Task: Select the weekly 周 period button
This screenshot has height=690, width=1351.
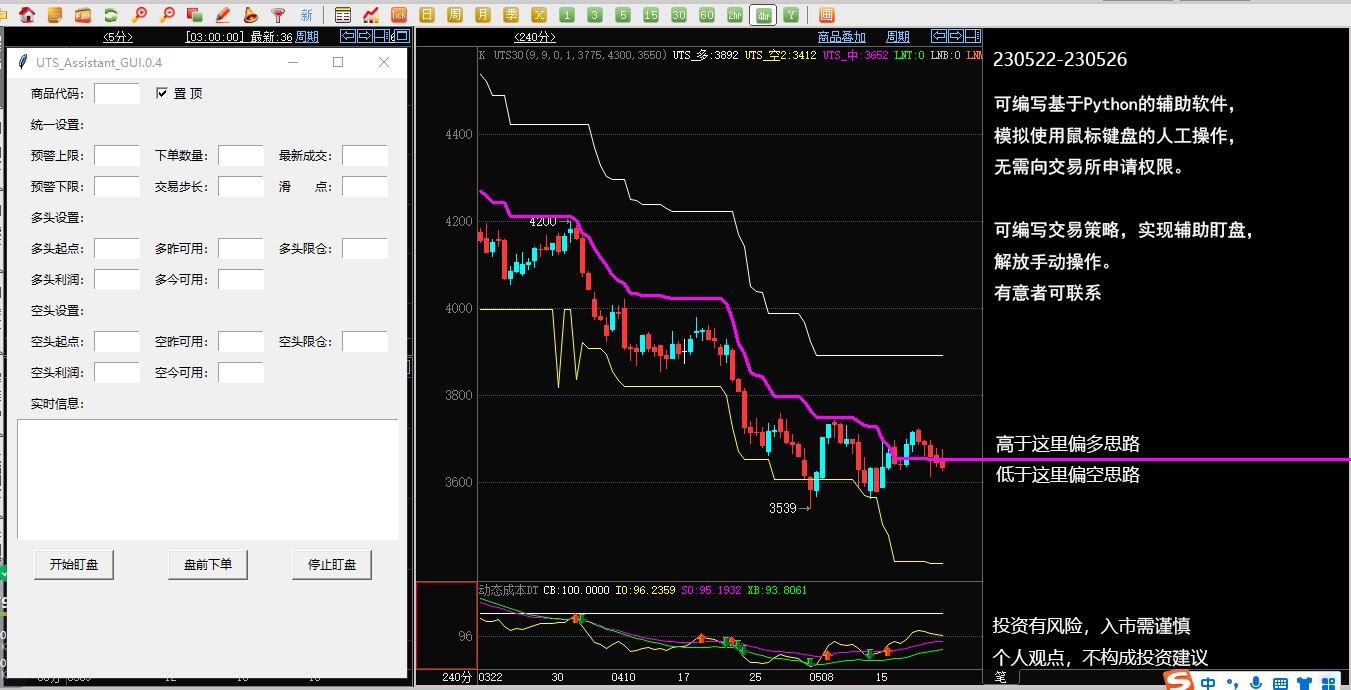Action: click(x=455, y=14)
